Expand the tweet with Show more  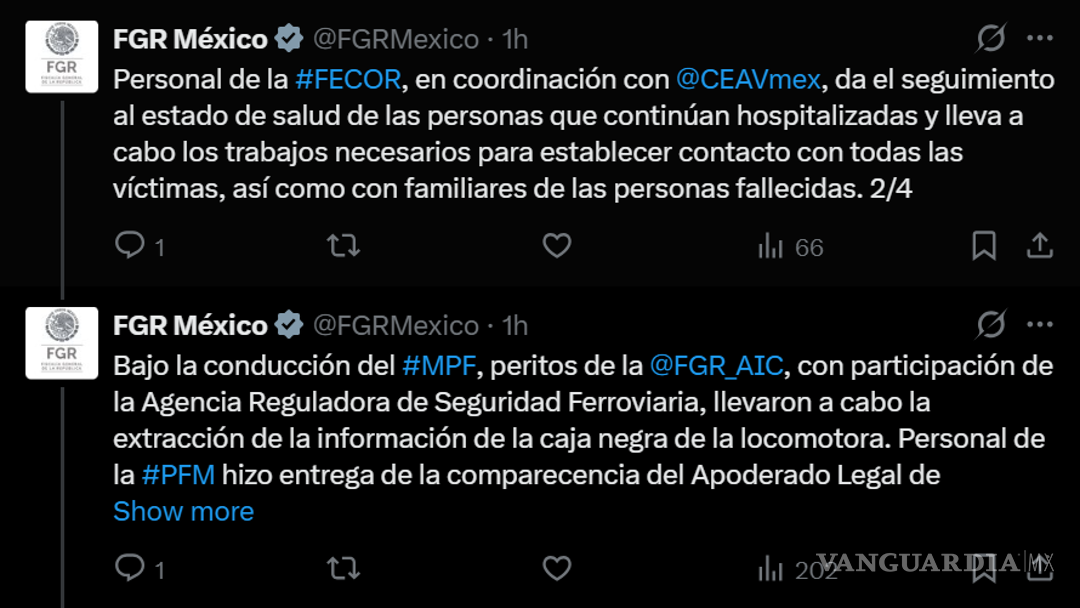pos(183,511)
